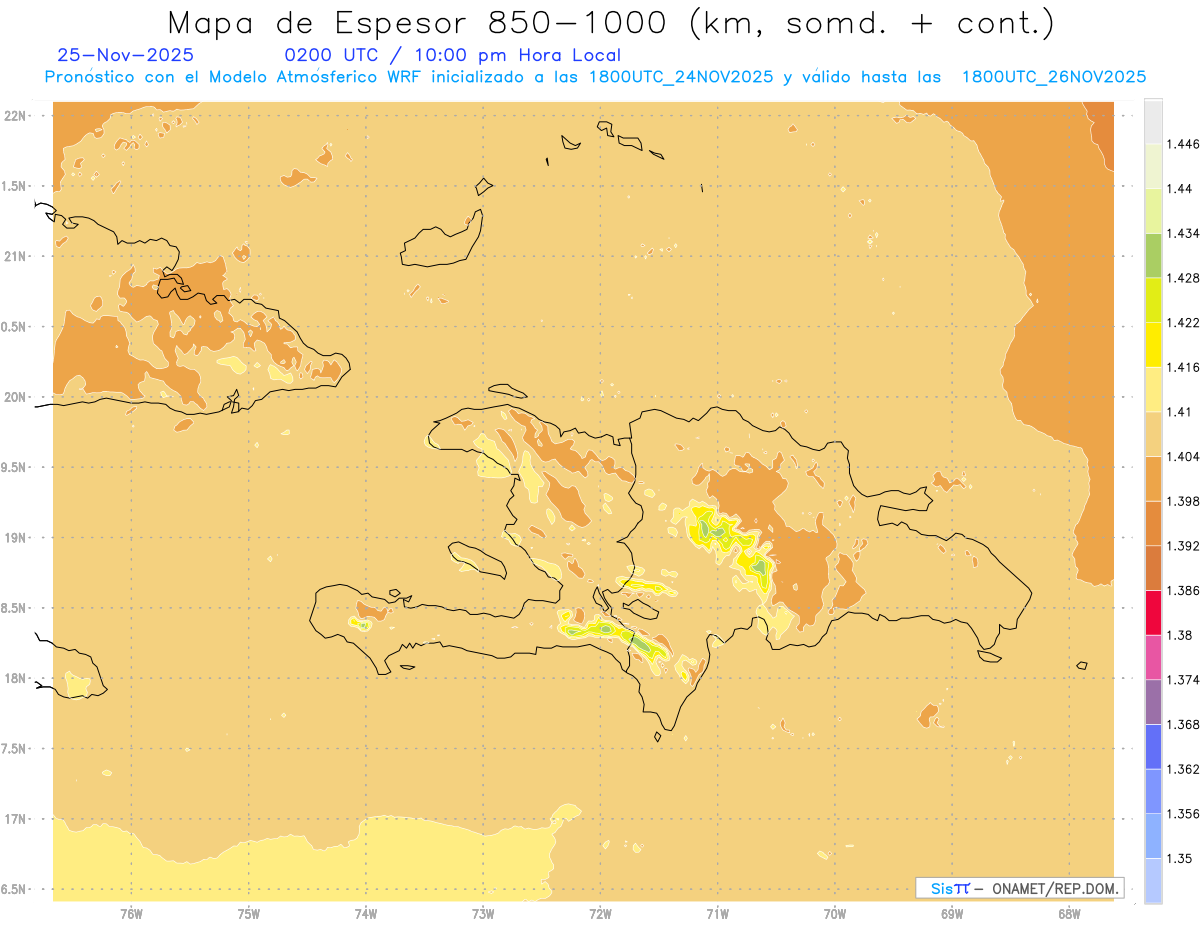
Task: Pick the pink legend band above 1.374
Action: (x=1153, y=657)
